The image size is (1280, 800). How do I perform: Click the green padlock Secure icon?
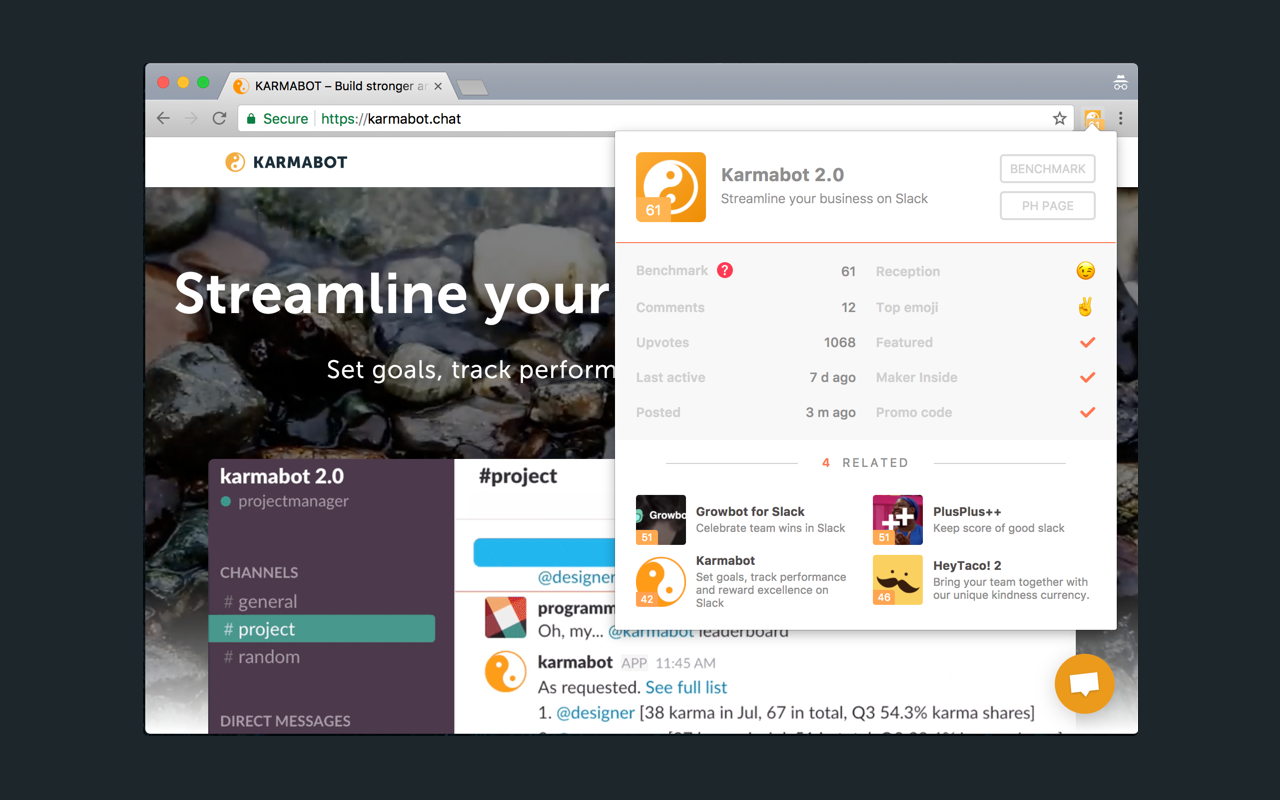(x=252, y=119)
